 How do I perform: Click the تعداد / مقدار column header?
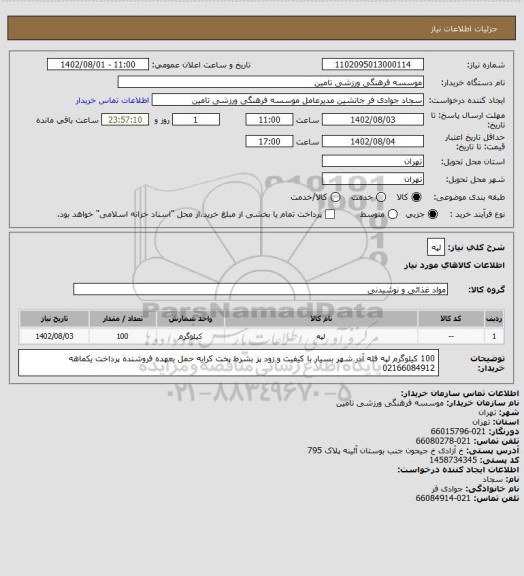coord(122,318)
